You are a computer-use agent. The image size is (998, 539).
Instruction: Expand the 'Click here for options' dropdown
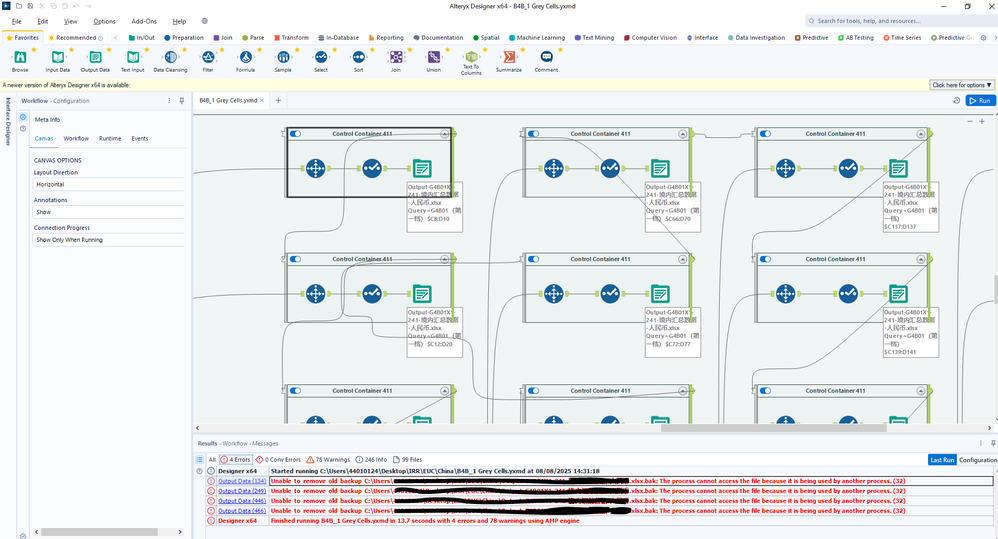tap(963, 85)
